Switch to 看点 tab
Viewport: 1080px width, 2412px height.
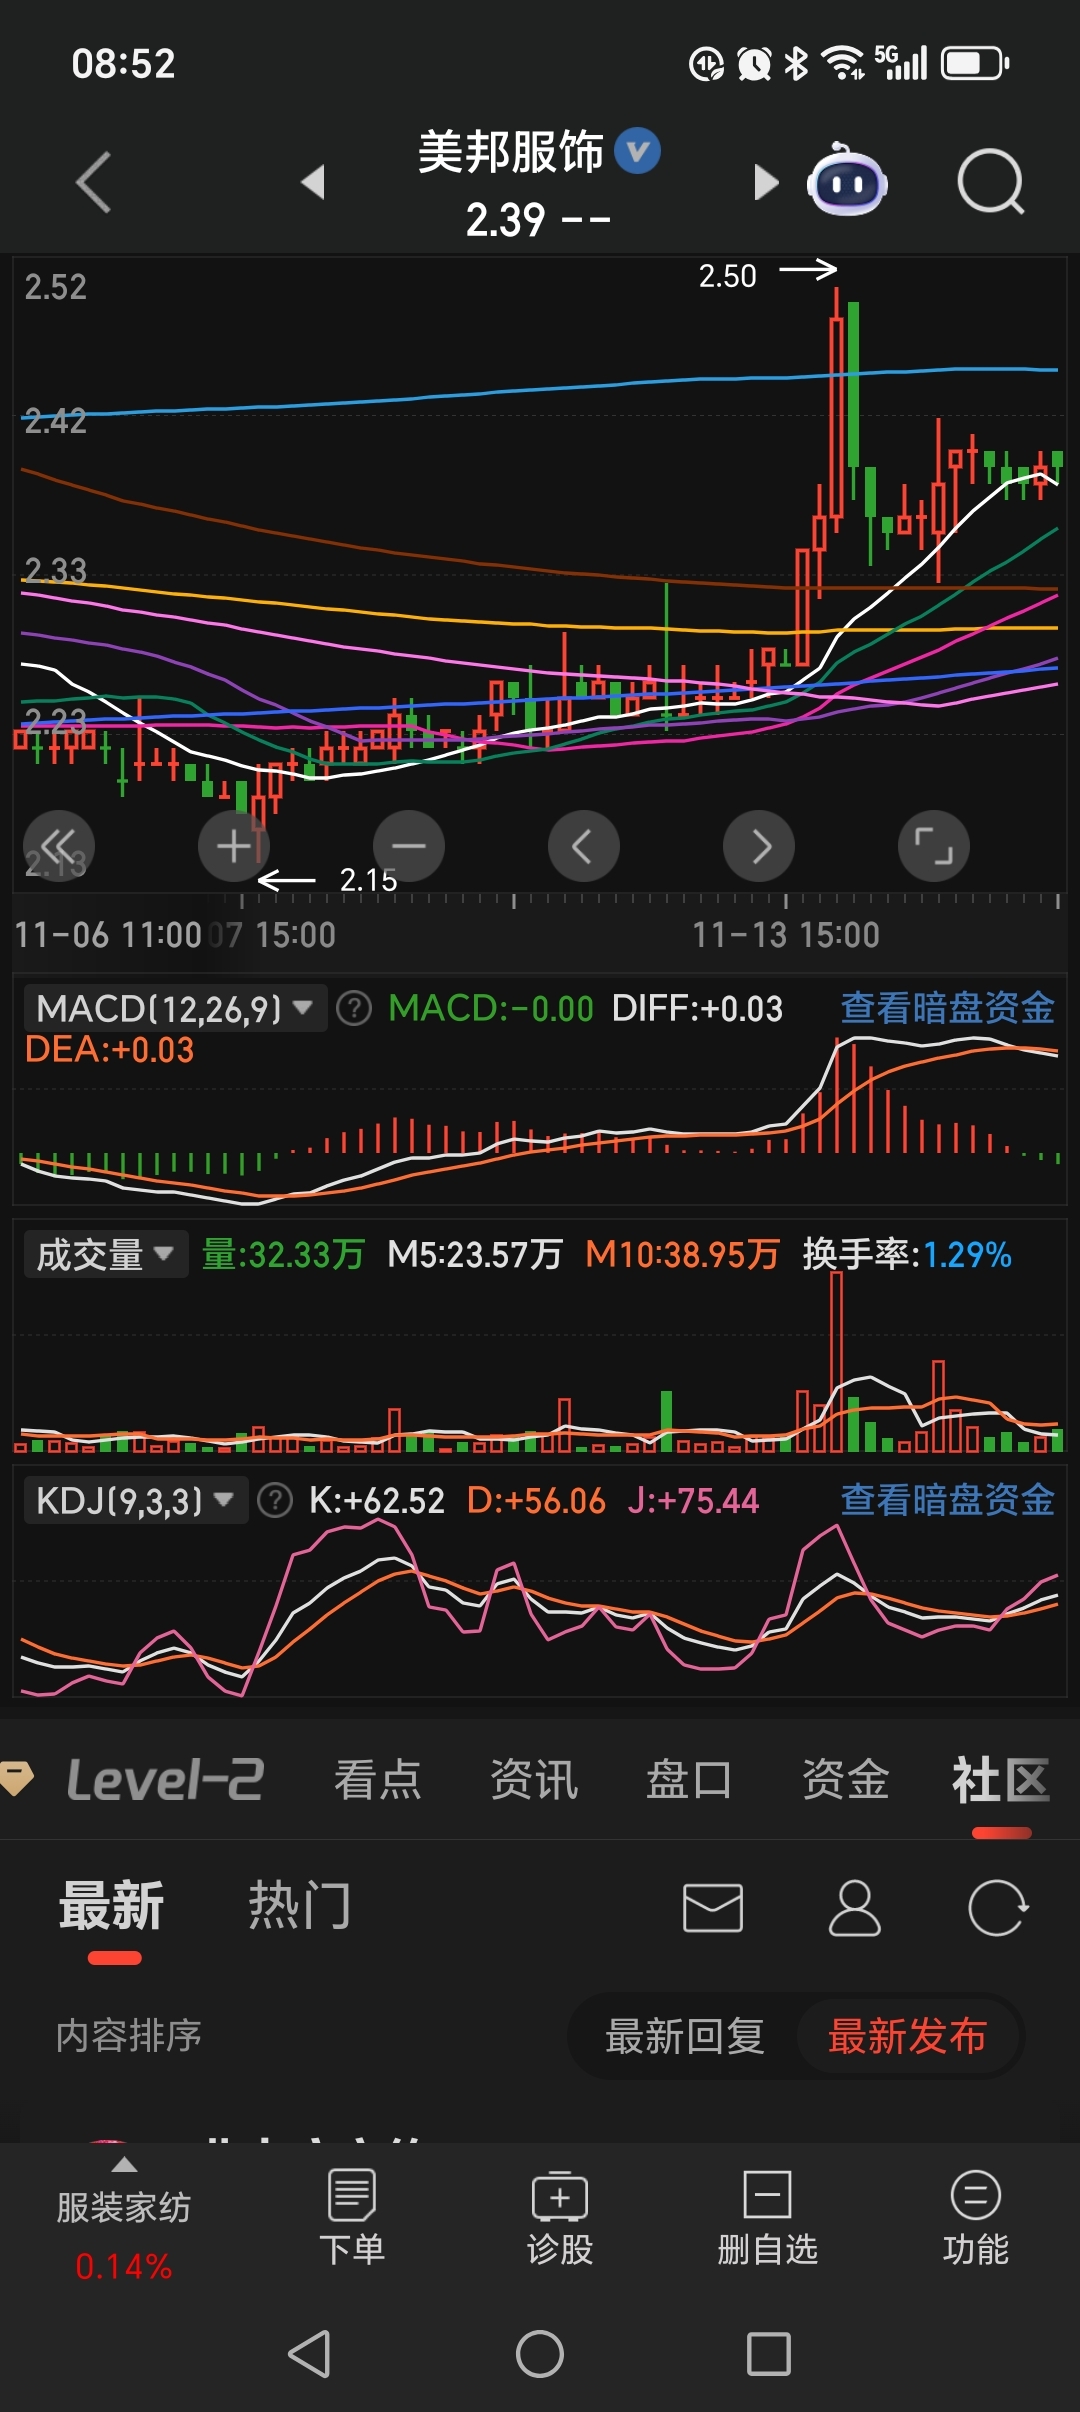point(378,1780)
